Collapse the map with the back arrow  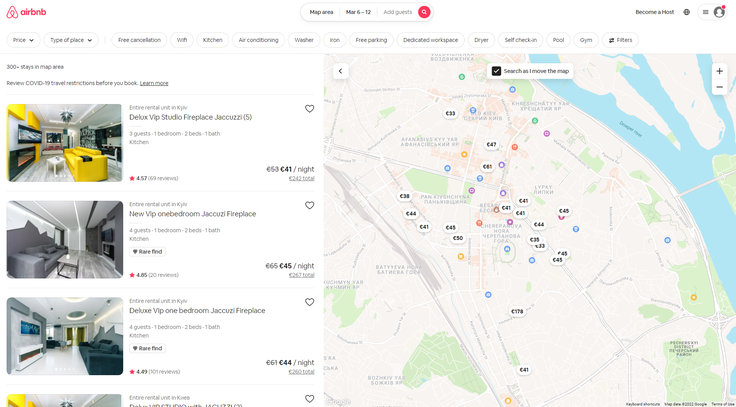pyautogui.click(x=341, y=71)
